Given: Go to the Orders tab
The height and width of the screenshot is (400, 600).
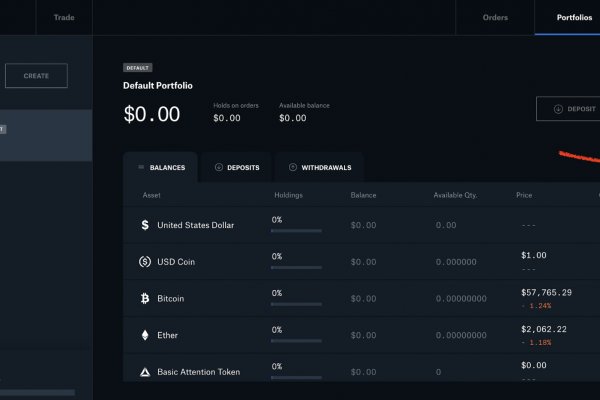Looking at the screenshot, I should pyautogui.click(x=495, y=17).
